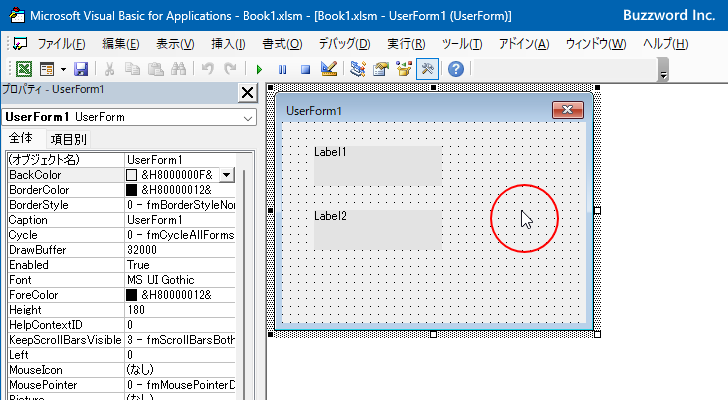
Task: Select the Font property value MS UI Gothic
Action: (x=180, y=280)
